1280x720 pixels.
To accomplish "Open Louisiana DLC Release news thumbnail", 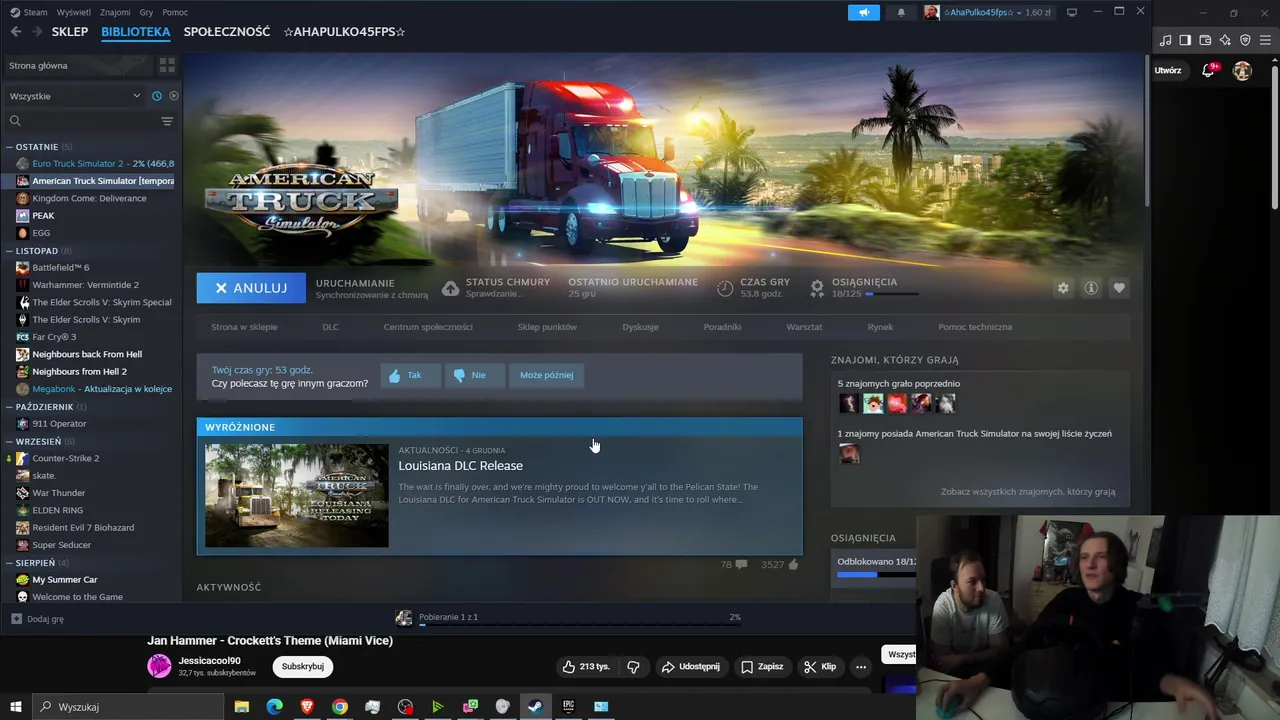I will pyautogui.click(x=297, y=495).
